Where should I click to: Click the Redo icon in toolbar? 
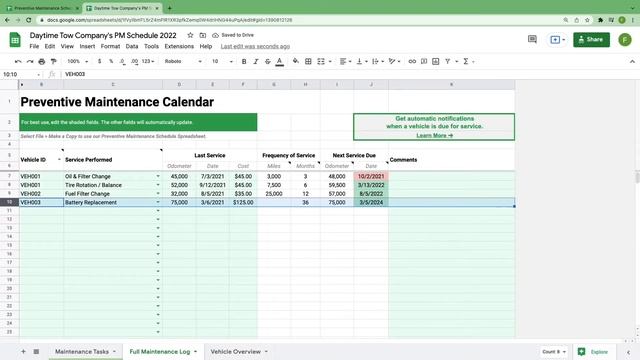(30, 61)
